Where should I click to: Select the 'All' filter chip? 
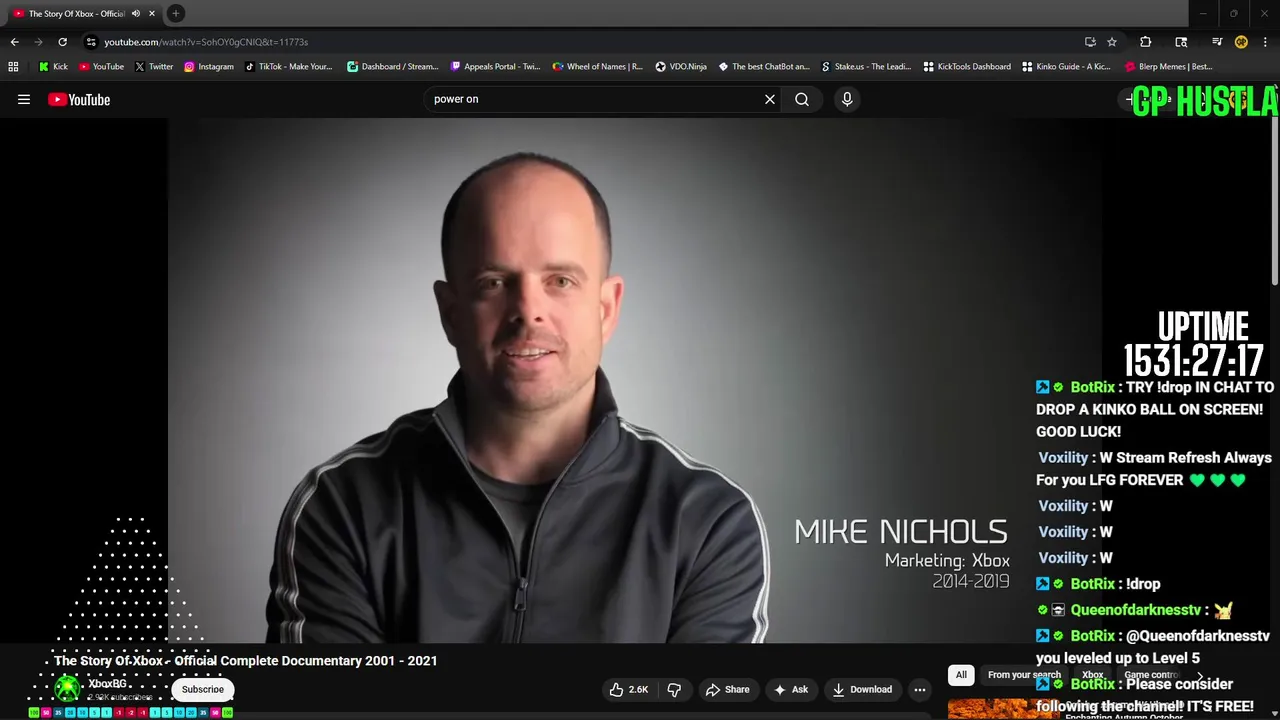pos(961,675)
